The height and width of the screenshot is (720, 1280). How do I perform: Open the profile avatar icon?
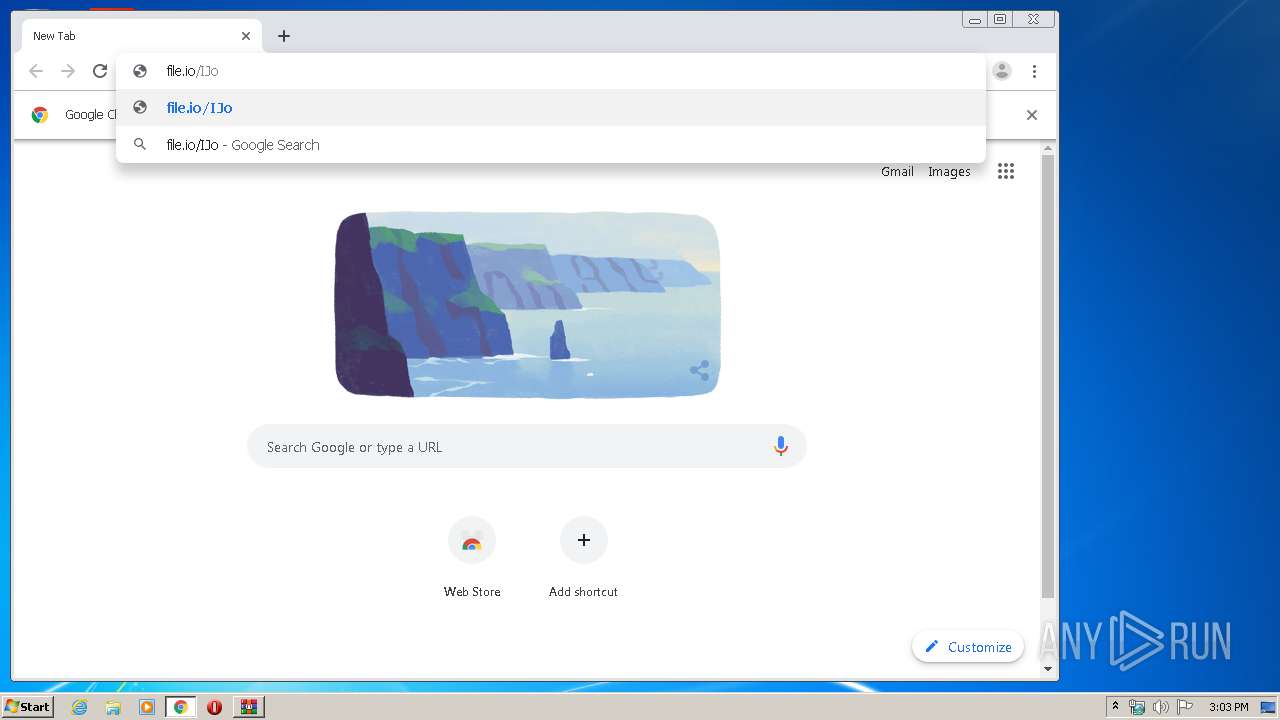point(1002,71)
